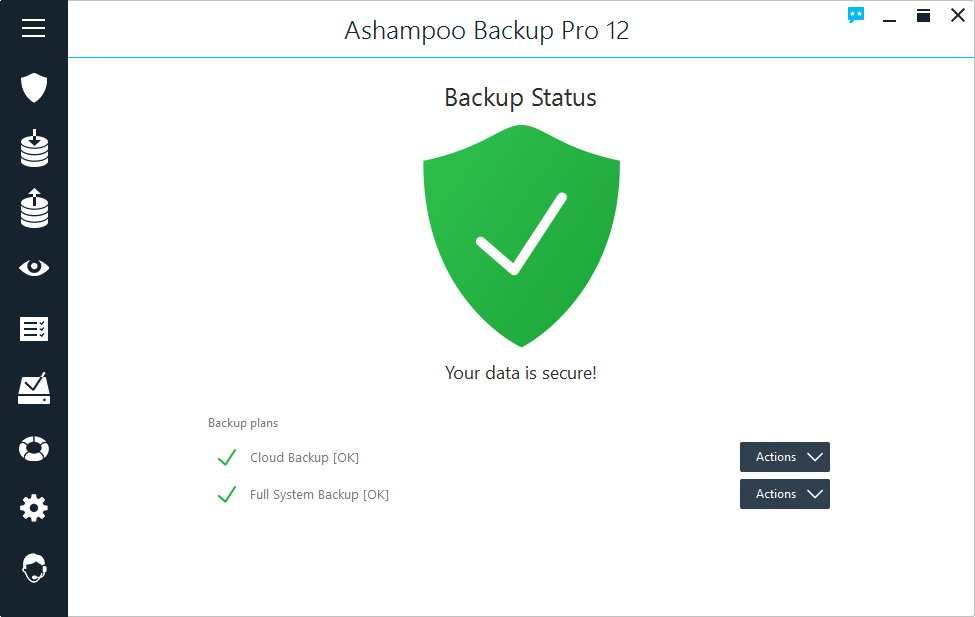Go to the shield Overview page in sidebar
The image size is (975, 617).
[x=34, y=87]
